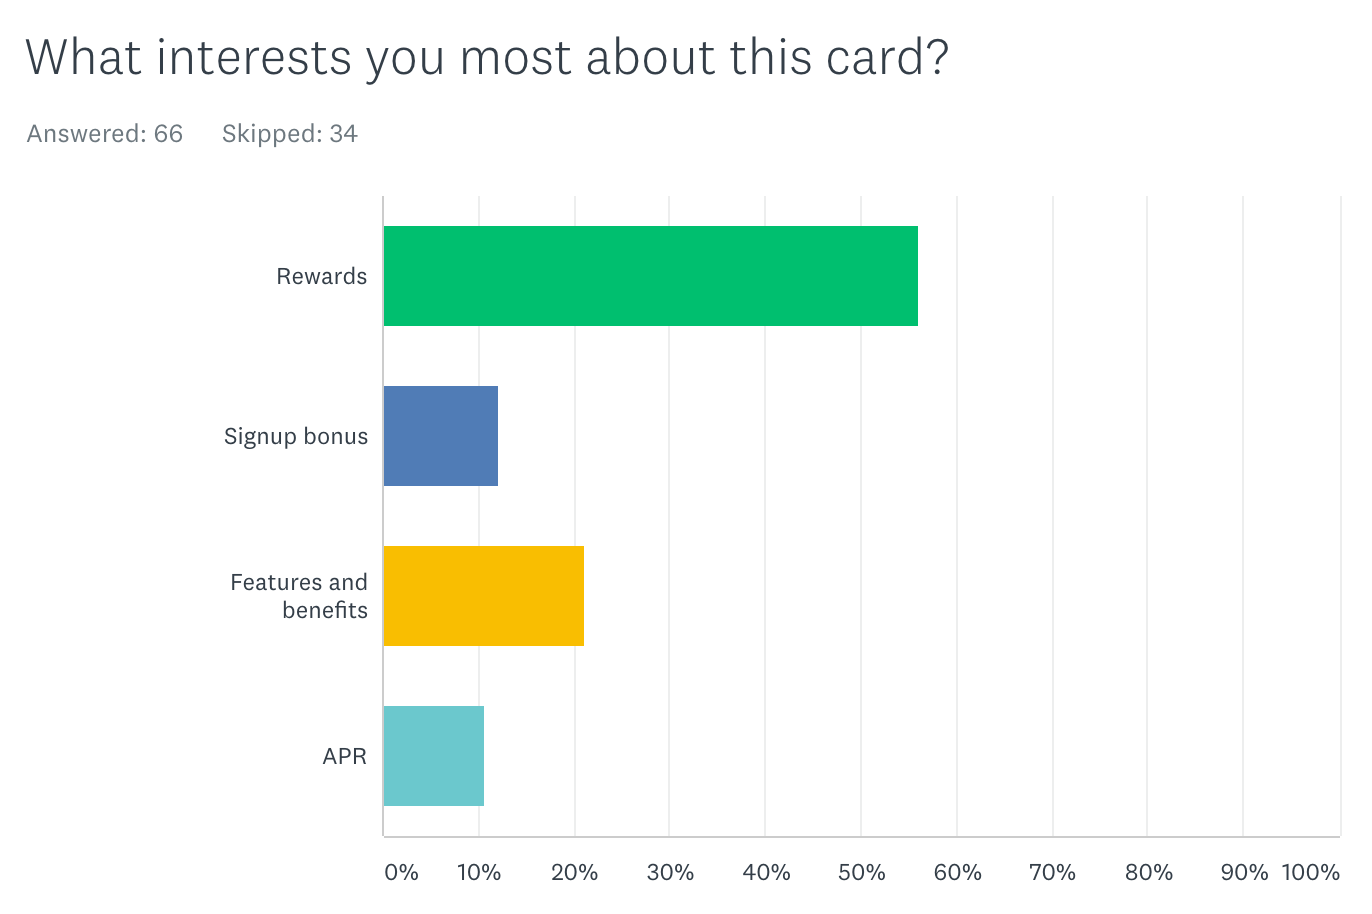Select the Signup bonus category label
This screenshot has width=1372, height=914.
pyautogui.click(x=296, y=436)
